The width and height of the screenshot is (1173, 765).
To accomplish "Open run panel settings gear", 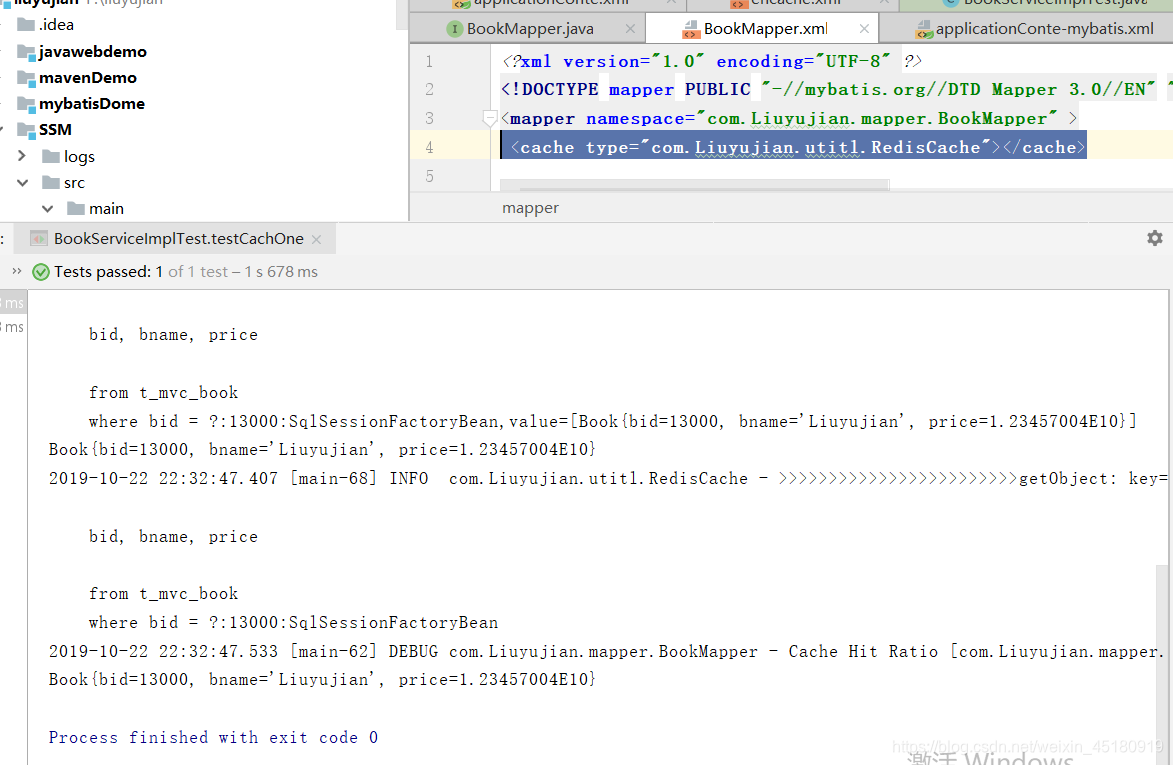I will (1155, 238).
